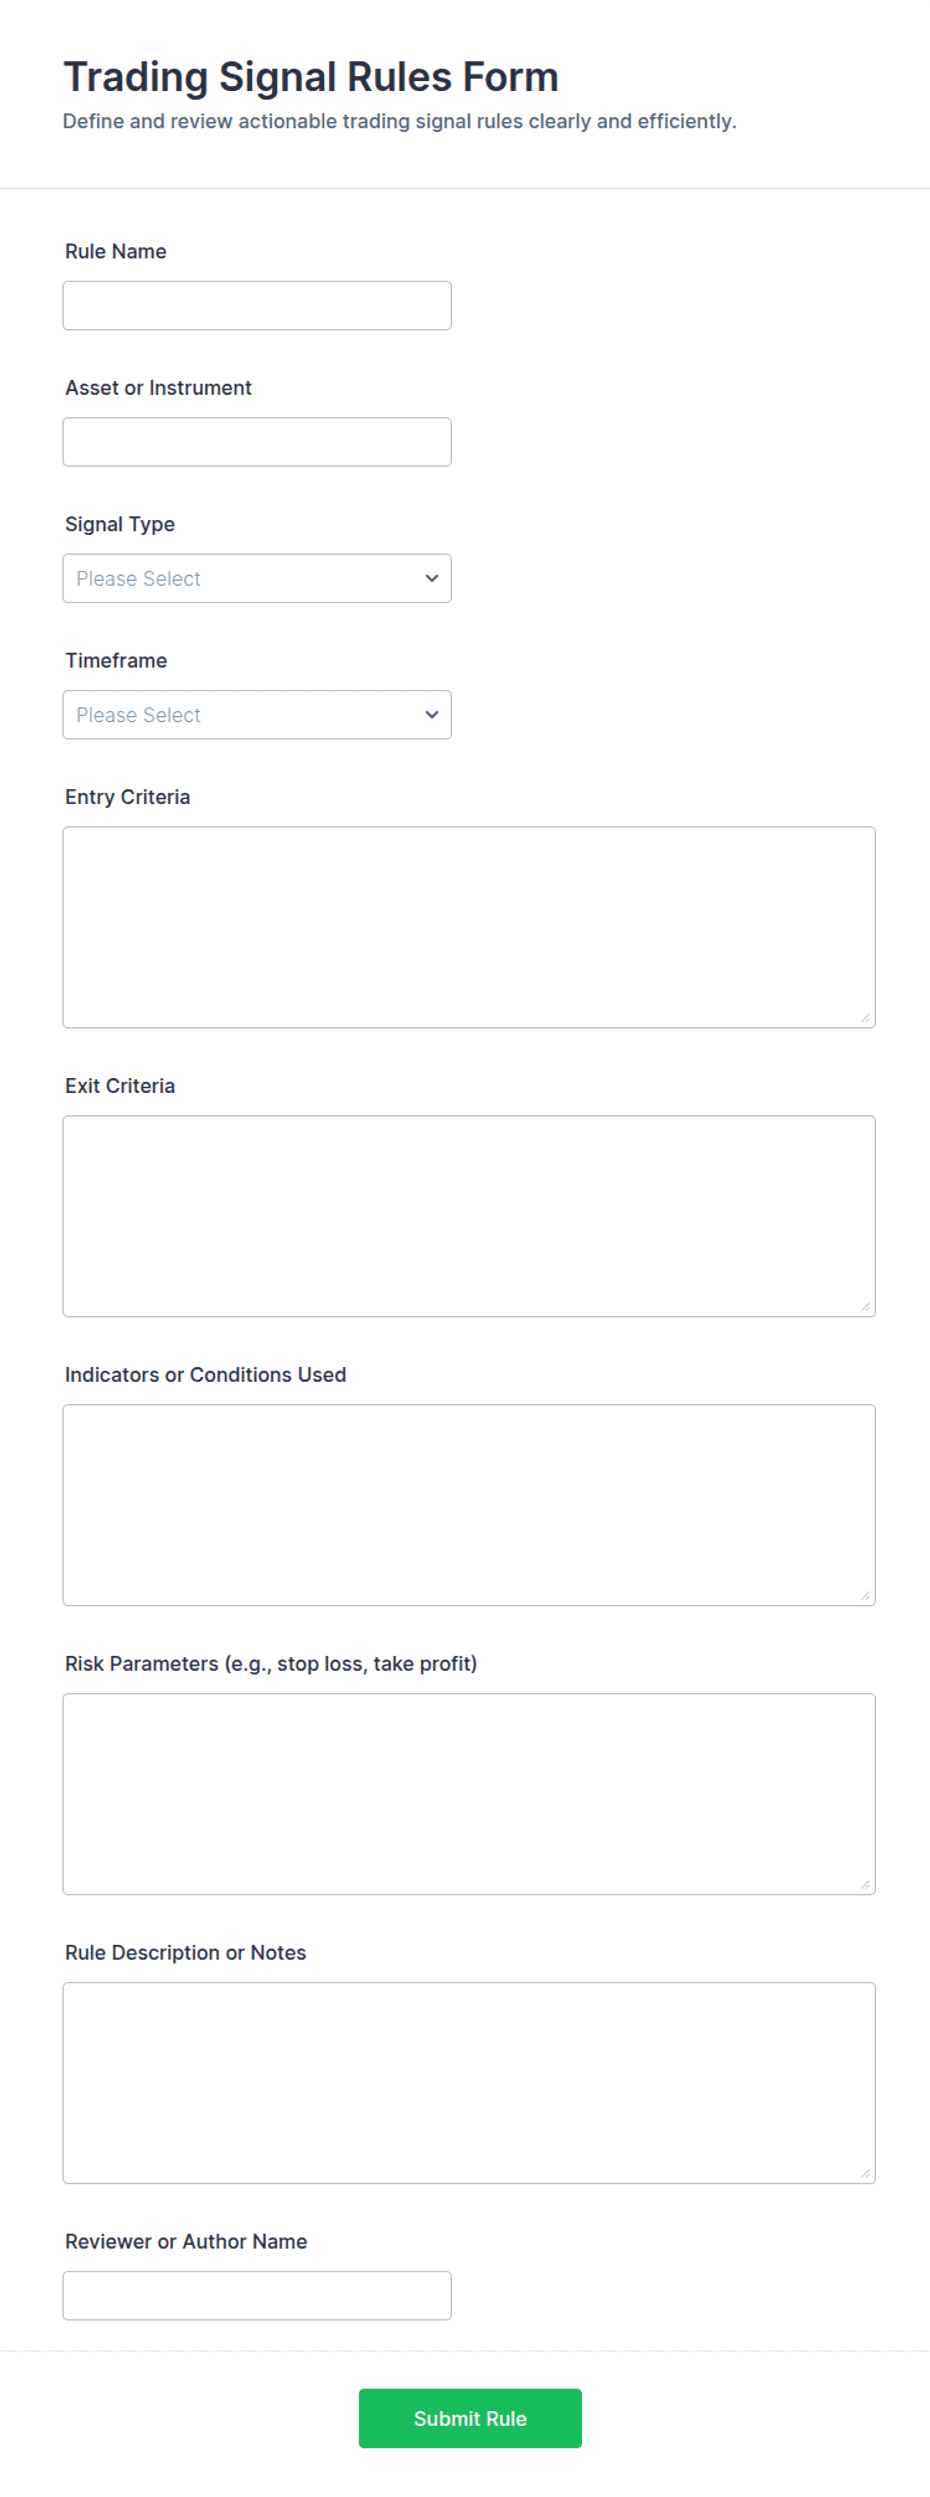The image size is (930, 2497).
Task: Submit the form with Submit Rule
Action: (470, 2418)
